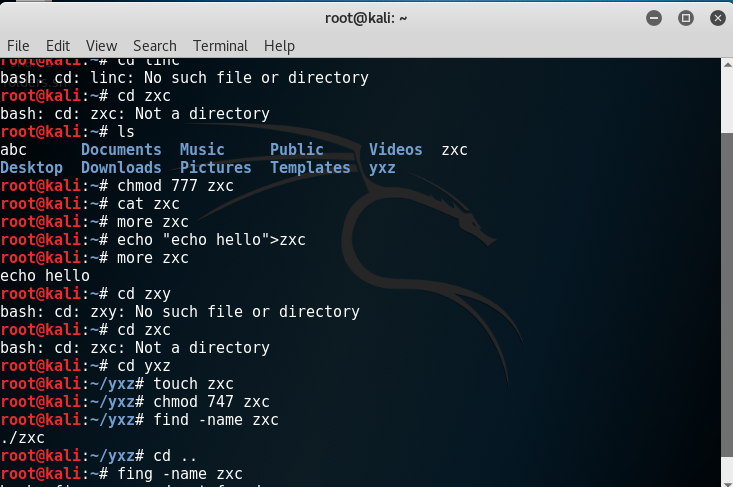Click the 'Pictures' directory name
The width and height of the screenshot is (733, 487).
coord(216,168)
